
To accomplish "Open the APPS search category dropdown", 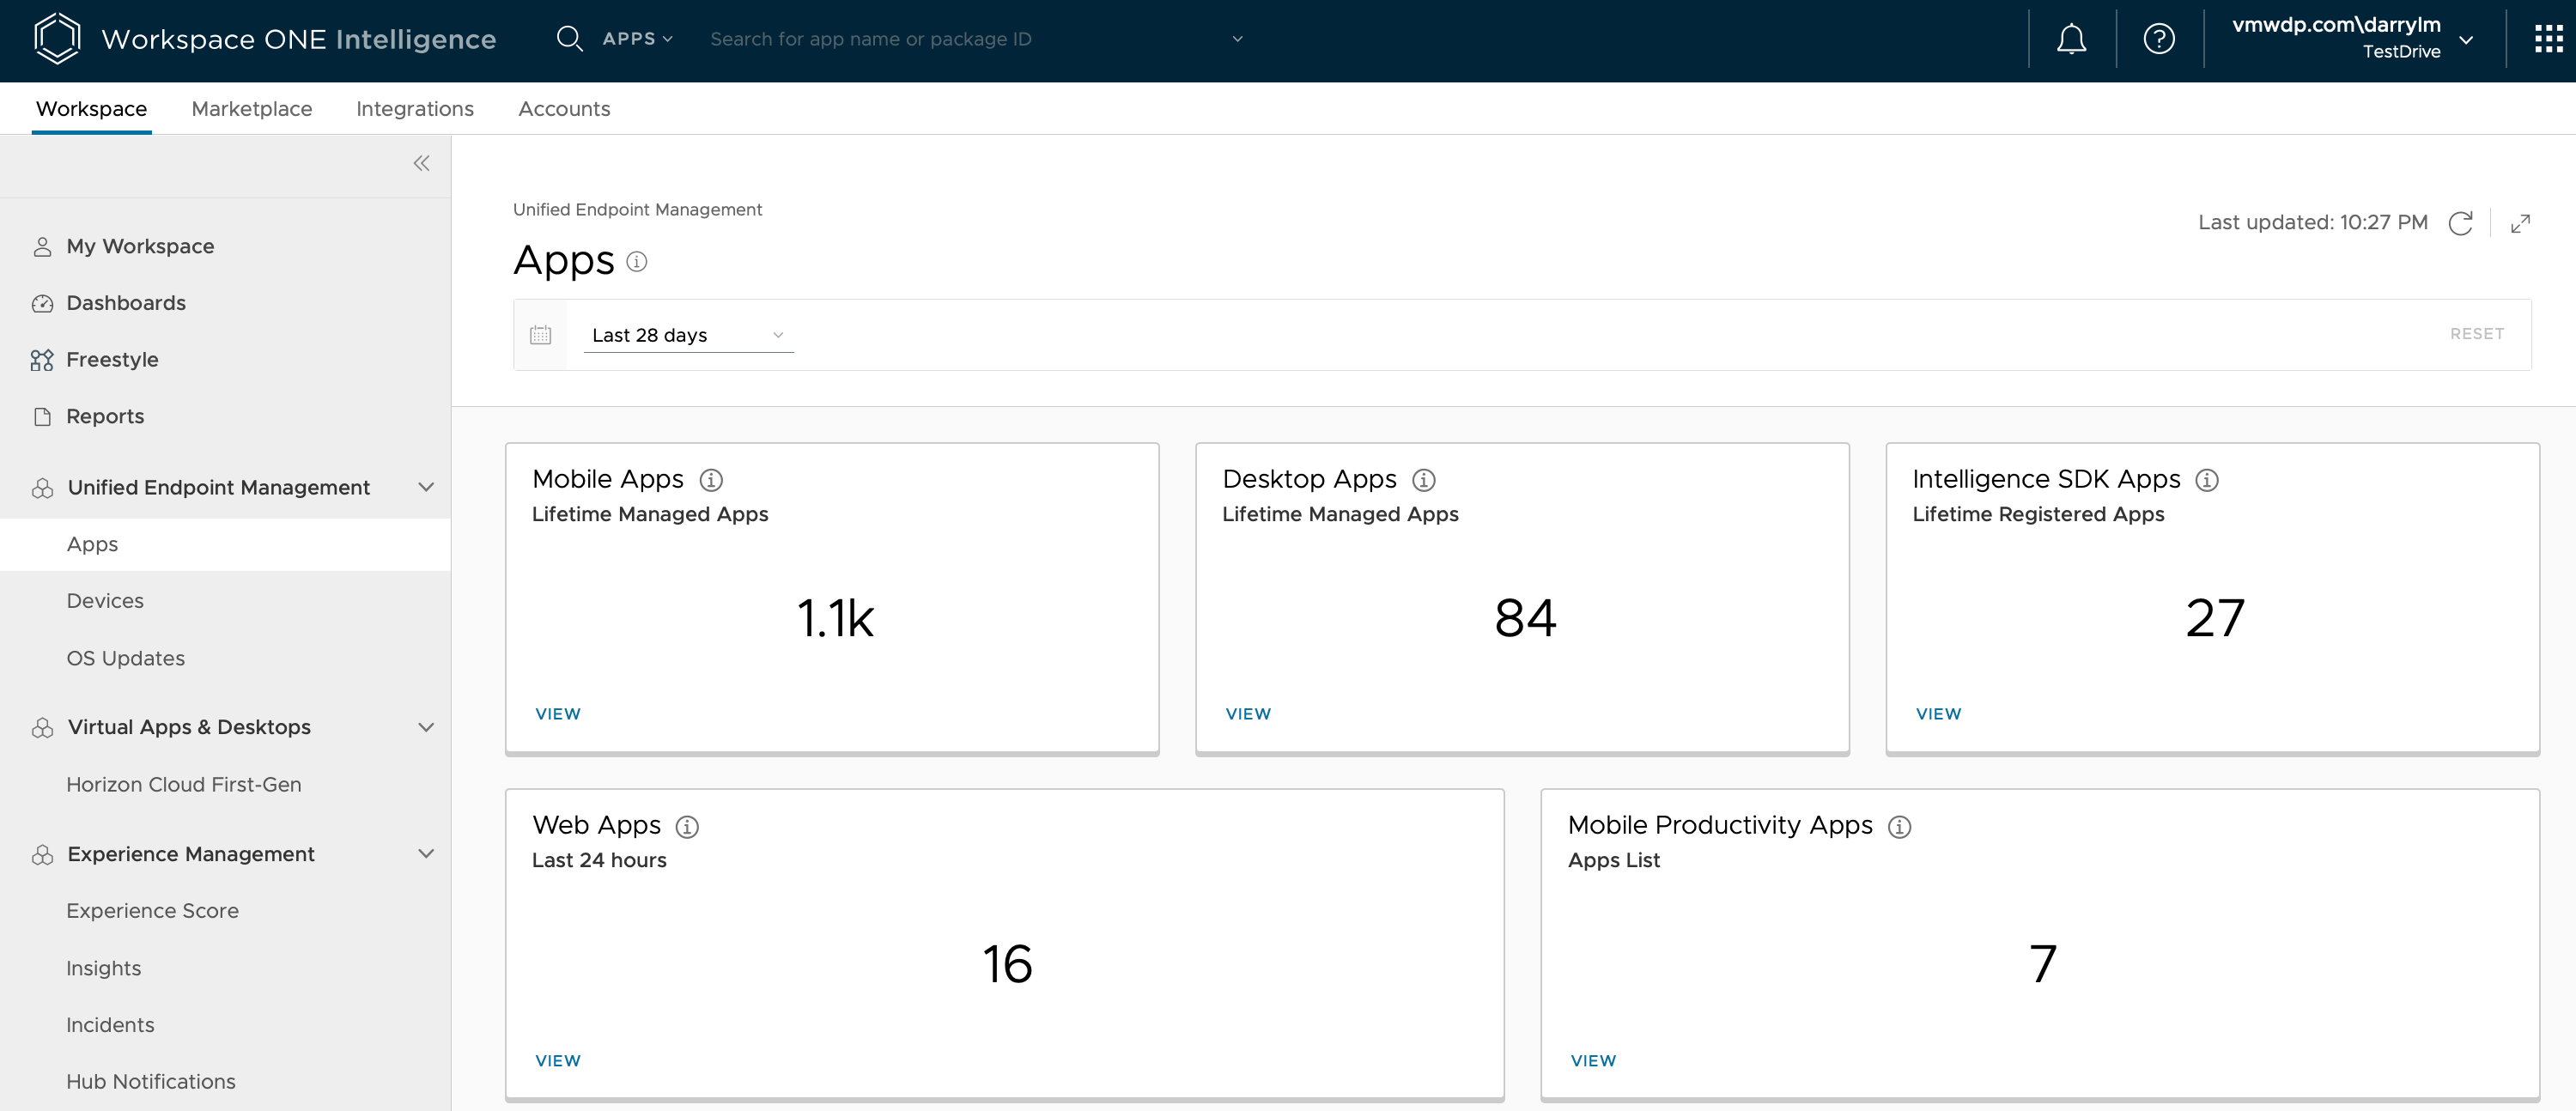I will point(637,39).
